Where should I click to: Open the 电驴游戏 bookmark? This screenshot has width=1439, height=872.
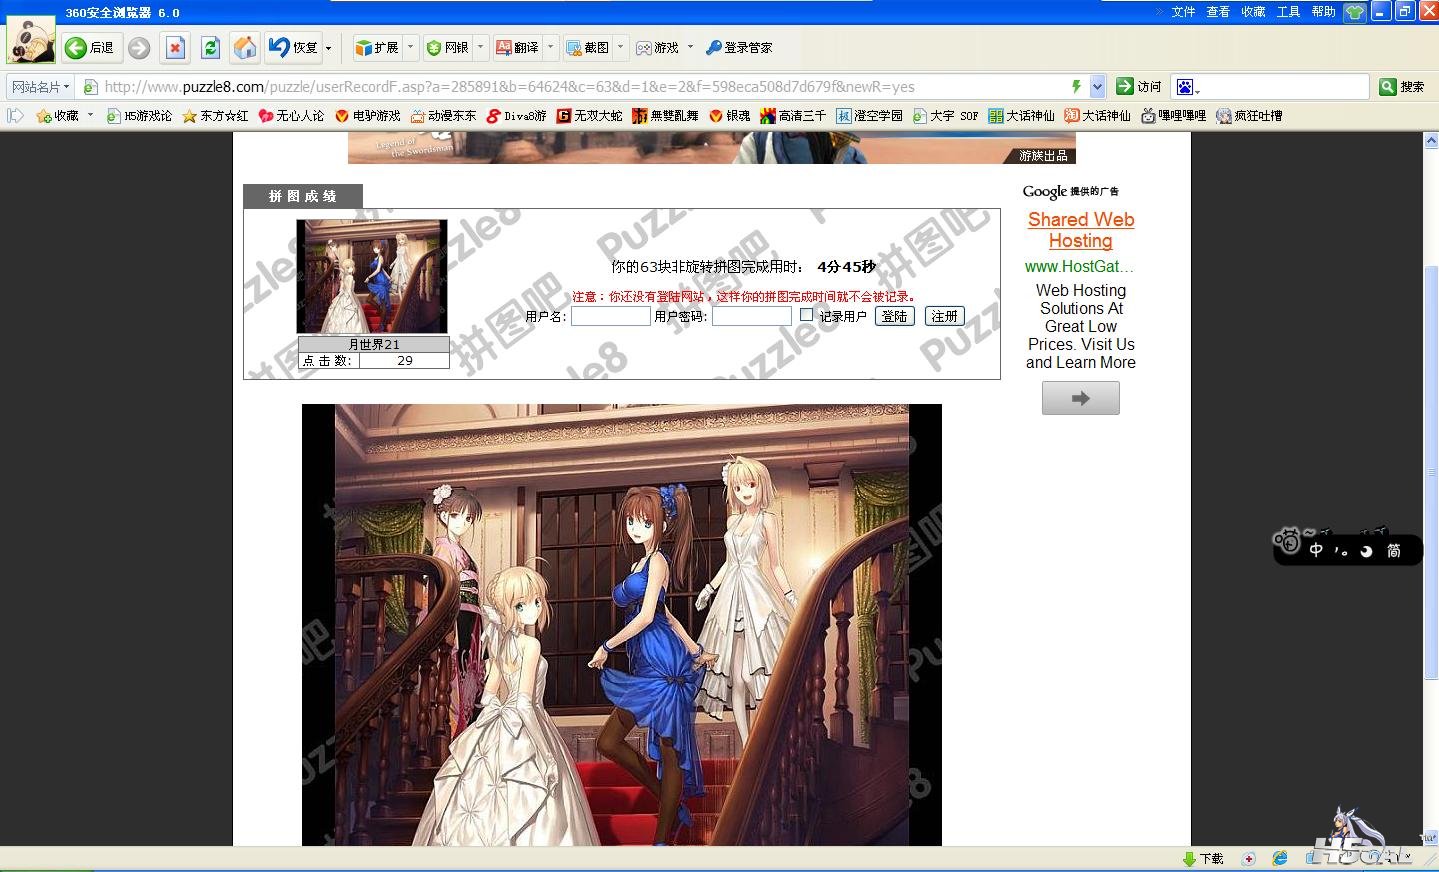367,116
